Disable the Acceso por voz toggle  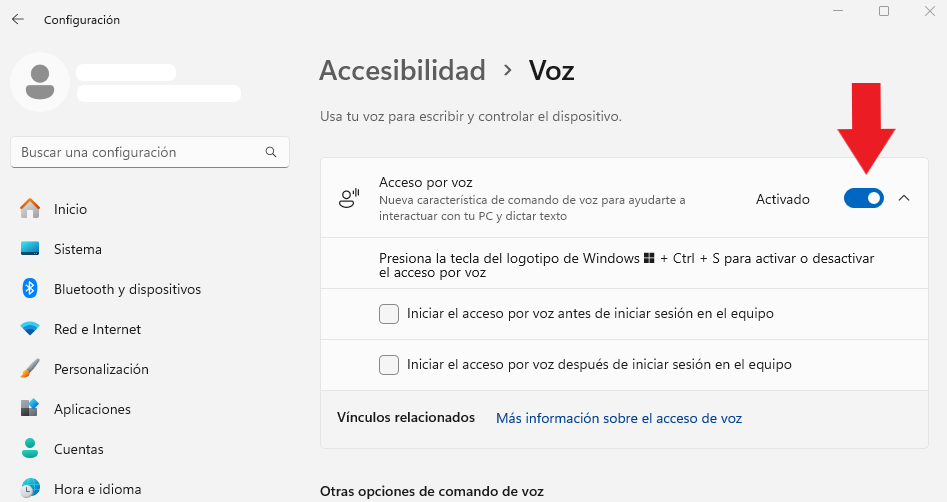[x=864, y=198]
